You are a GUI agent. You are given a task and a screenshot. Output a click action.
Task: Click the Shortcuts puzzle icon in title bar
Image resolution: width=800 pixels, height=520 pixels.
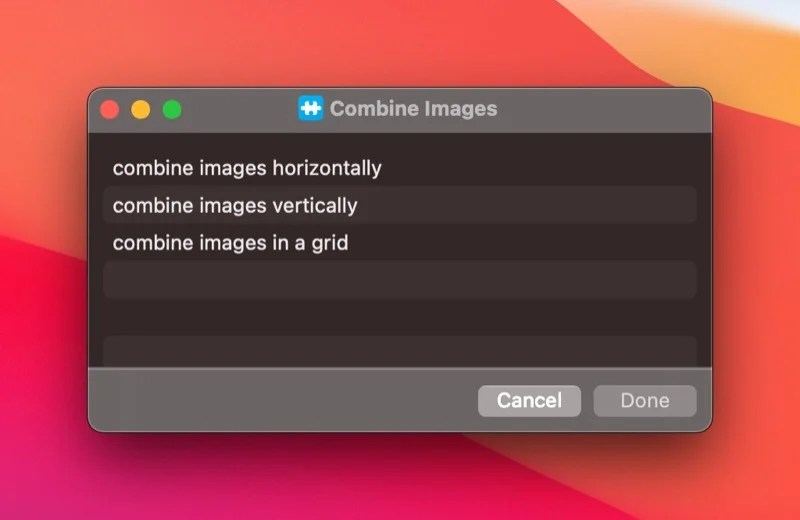[x=311, y=108]
